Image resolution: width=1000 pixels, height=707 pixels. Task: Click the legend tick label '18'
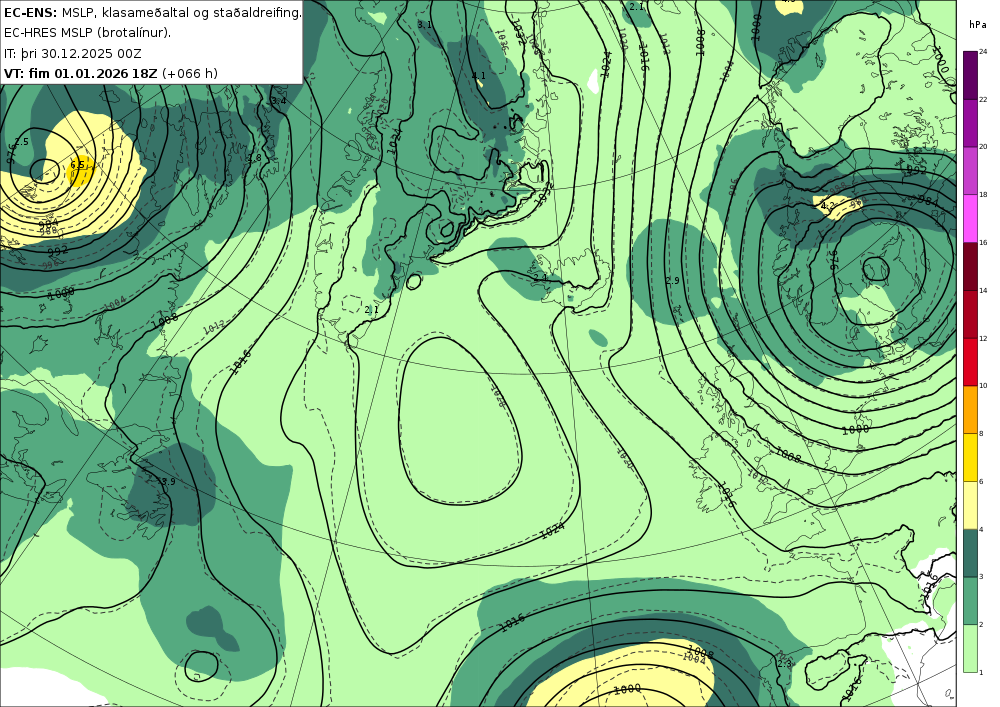[983, 194]
